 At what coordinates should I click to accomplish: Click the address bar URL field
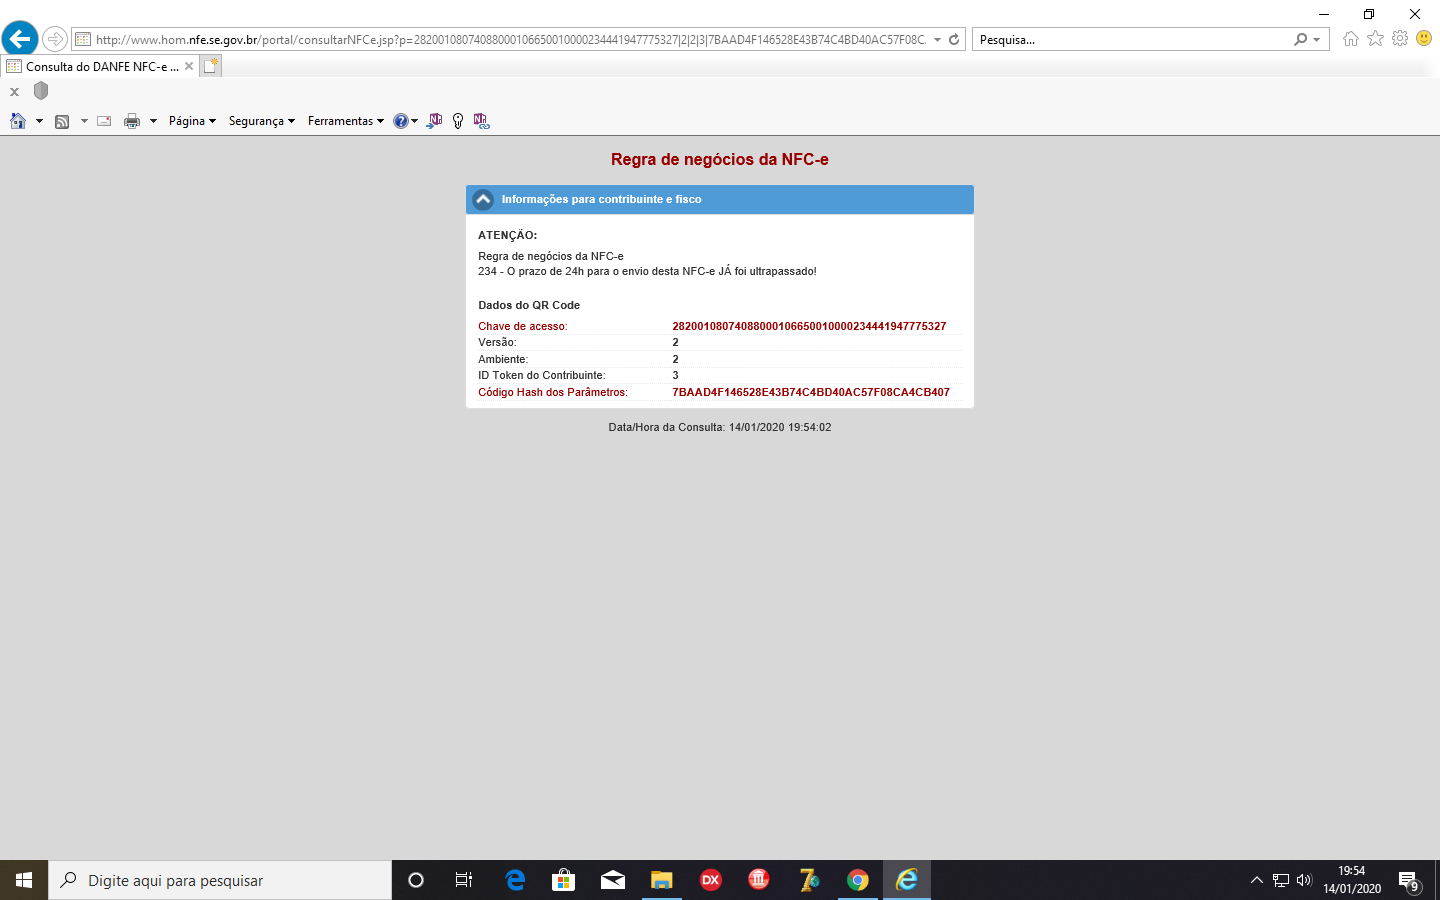[x=510, y=40]
